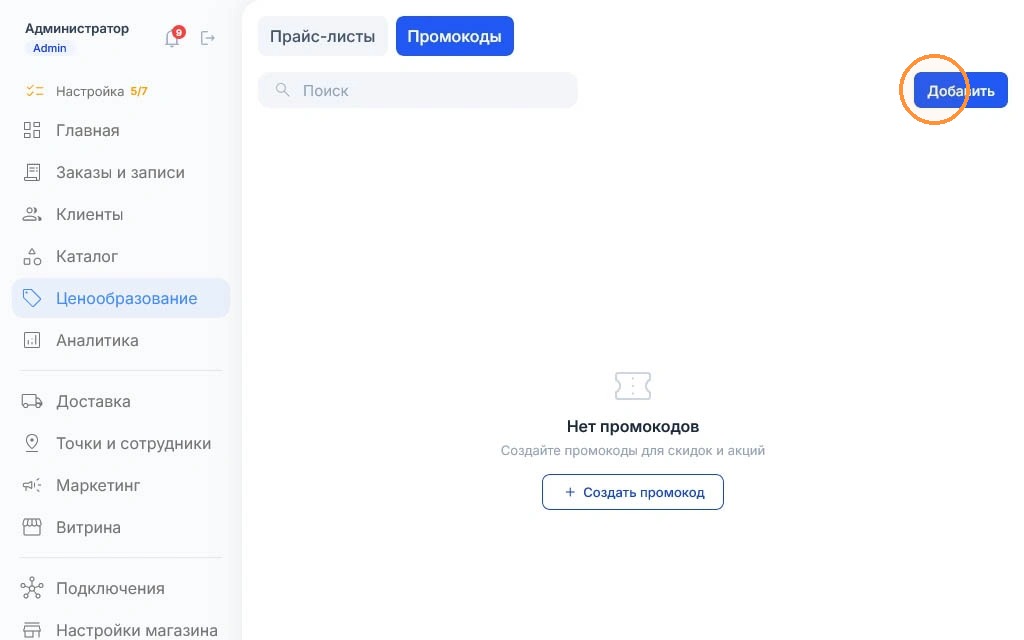Open Заказы и записи menu item

[x=121, y=172]
